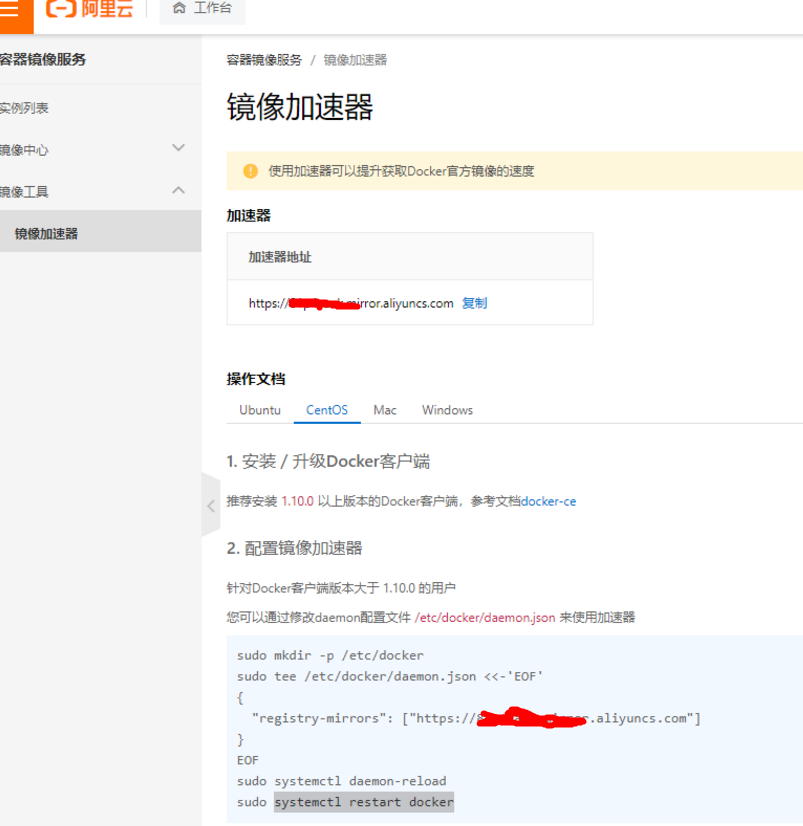Click the 'sudo mkdir -p /etc/docker' line
This screenshot has width=803, height=826.
[x=330, y=655]
